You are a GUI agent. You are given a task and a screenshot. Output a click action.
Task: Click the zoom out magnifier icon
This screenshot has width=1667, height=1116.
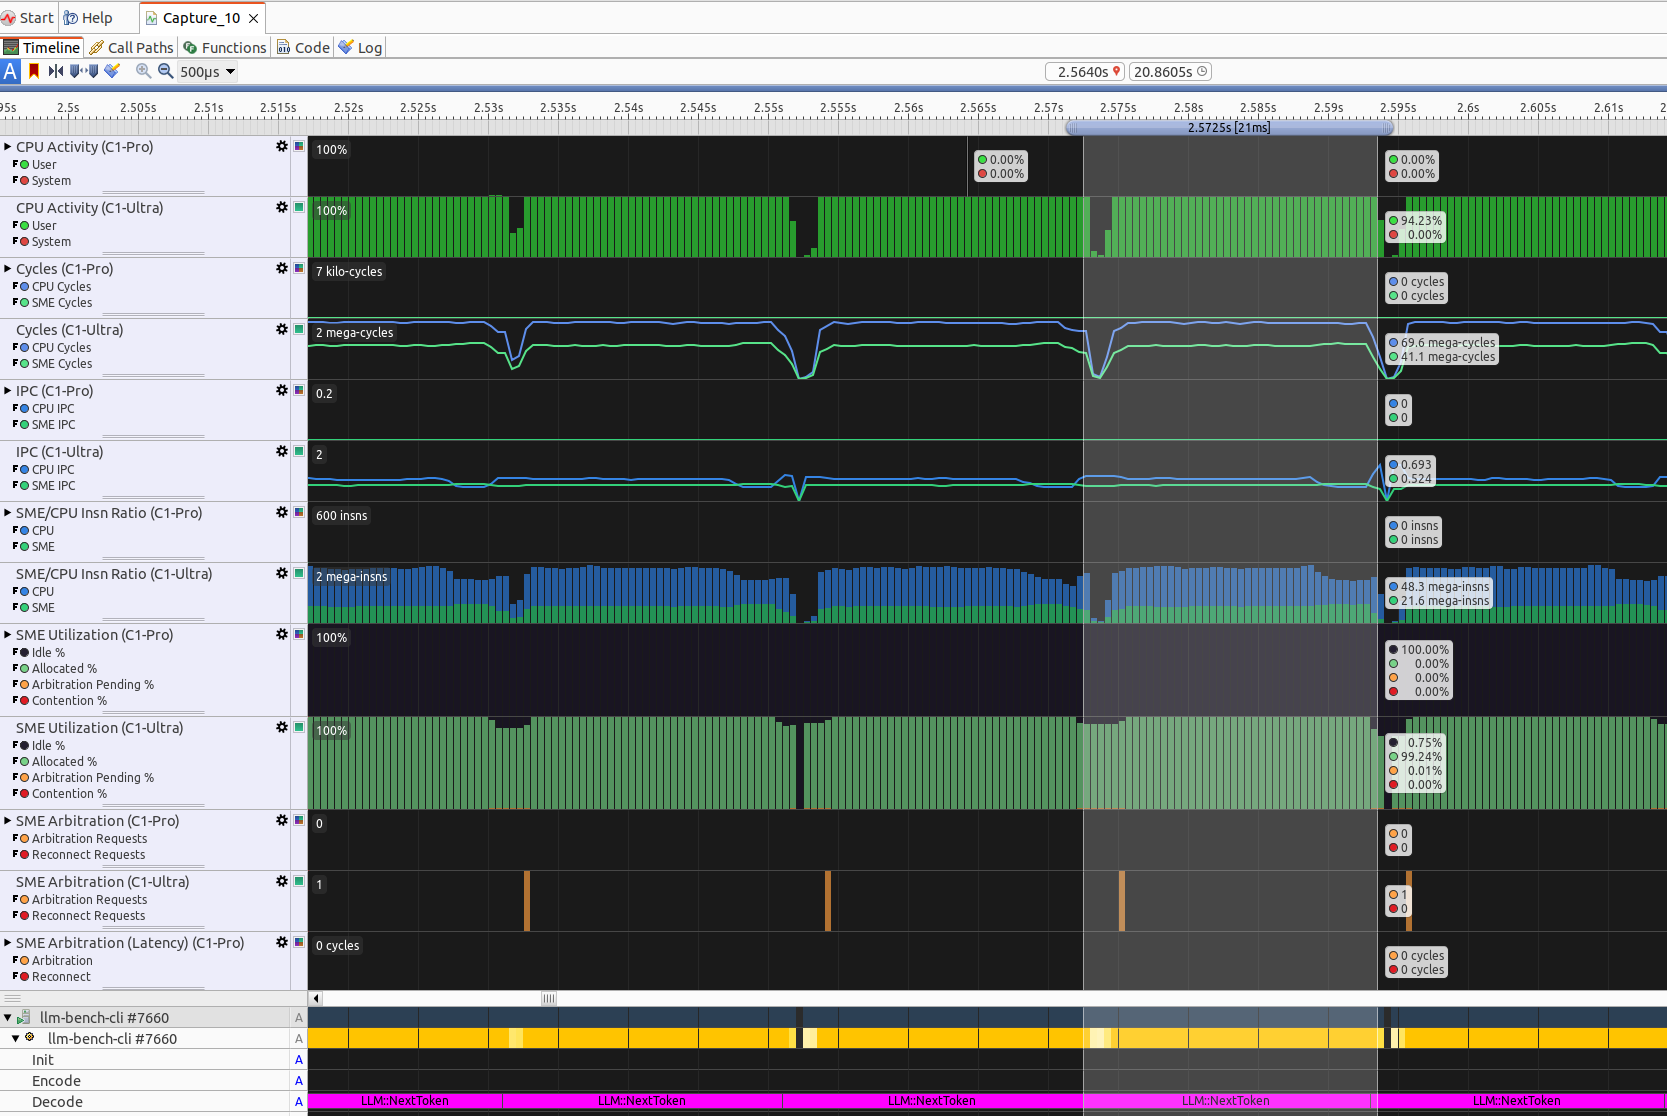(165, 71)
